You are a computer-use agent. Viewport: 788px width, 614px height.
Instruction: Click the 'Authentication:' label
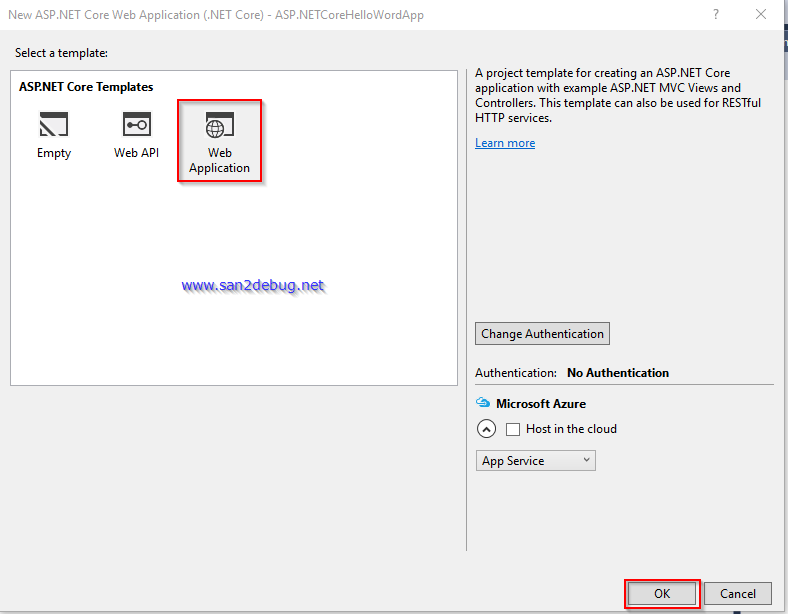click(x=516, y=373)
